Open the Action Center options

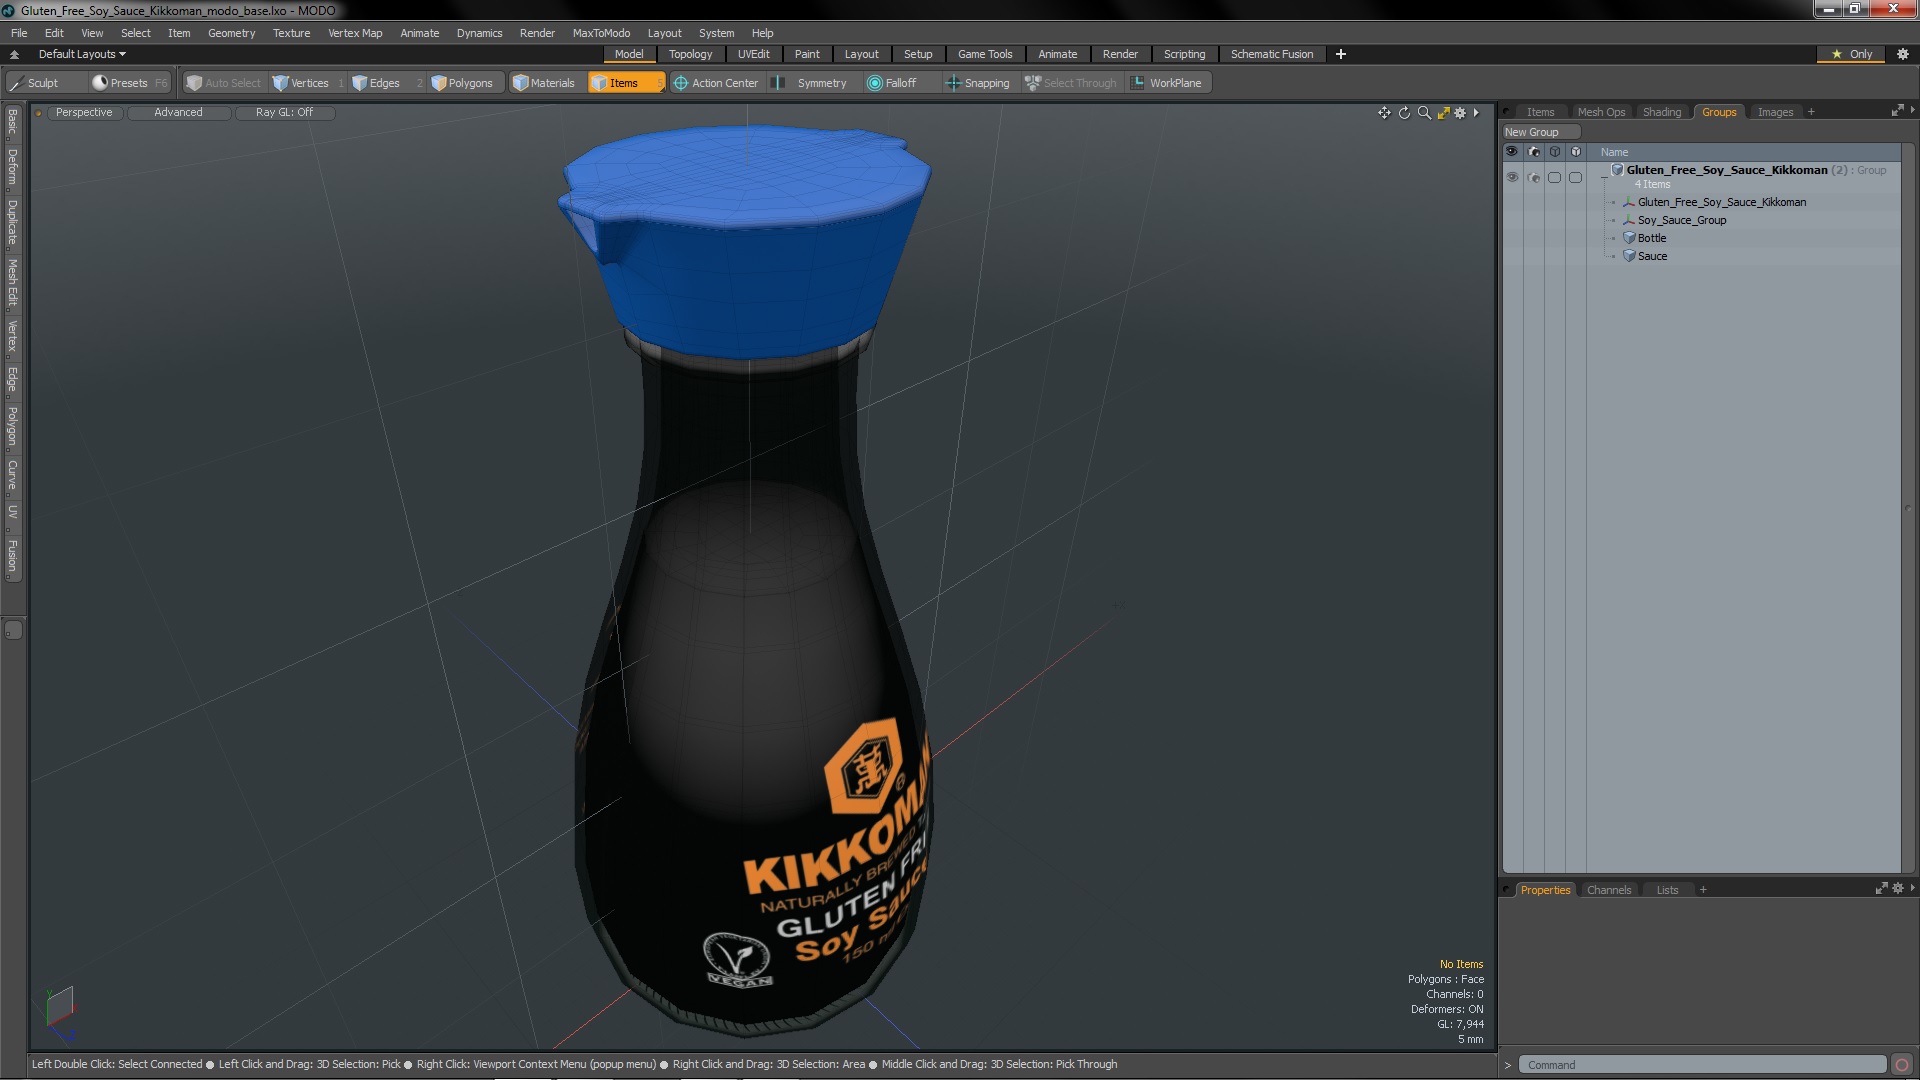click(716, 83)
